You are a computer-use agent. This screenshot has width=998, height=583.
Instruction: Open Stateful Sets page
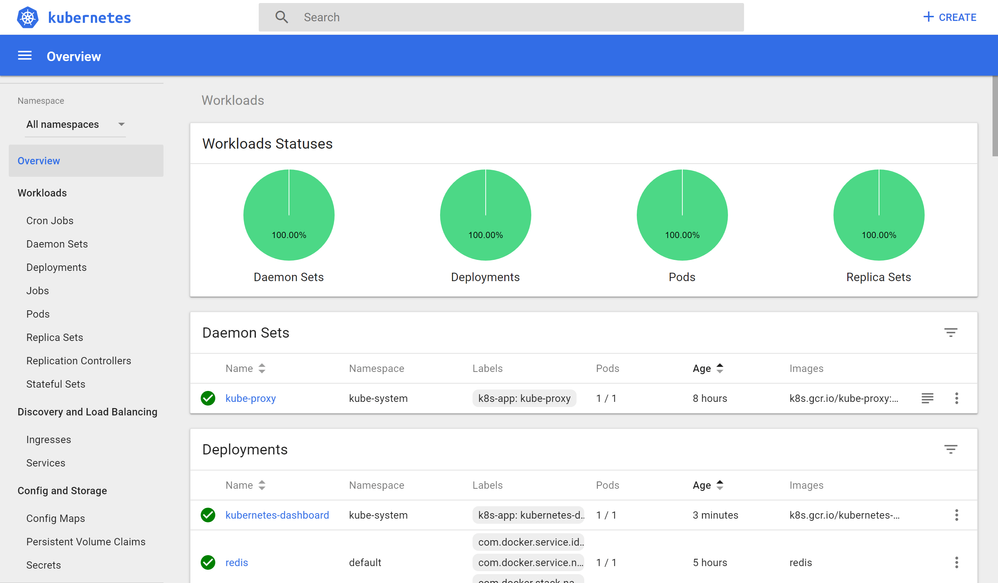pos(55,384)
